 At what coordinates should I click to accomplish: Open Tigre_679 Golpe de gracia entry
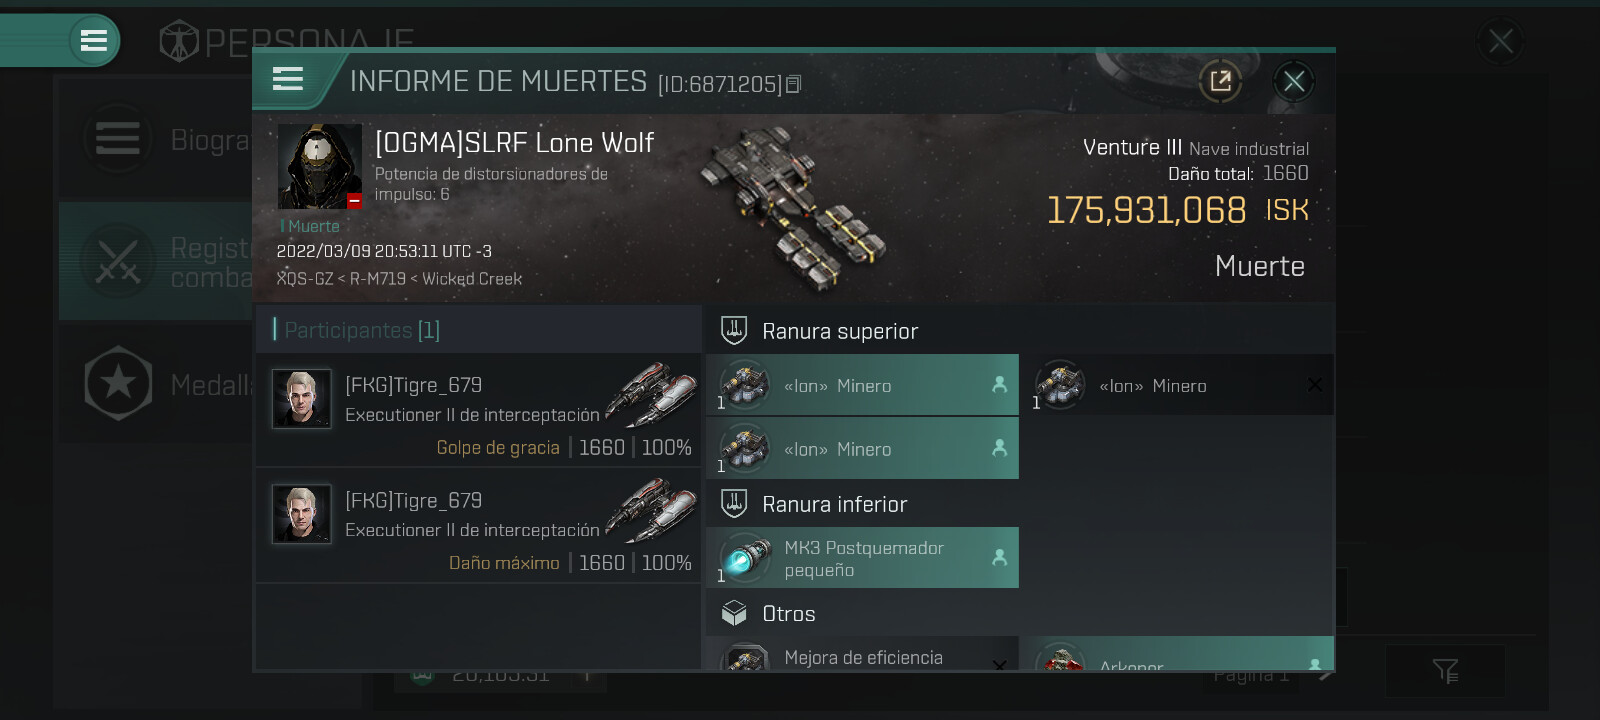click(478, 411)
